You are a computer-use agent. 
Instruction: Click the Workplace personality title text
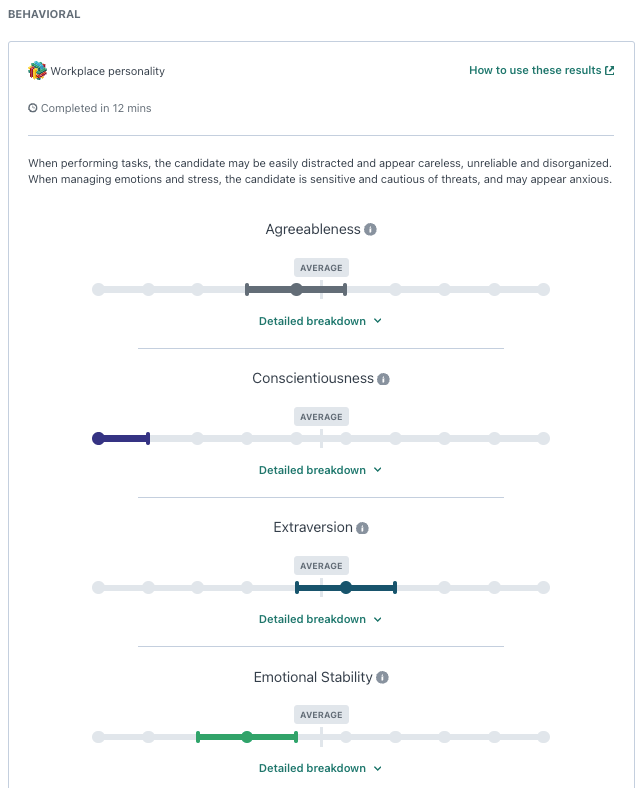coord(108,71)
